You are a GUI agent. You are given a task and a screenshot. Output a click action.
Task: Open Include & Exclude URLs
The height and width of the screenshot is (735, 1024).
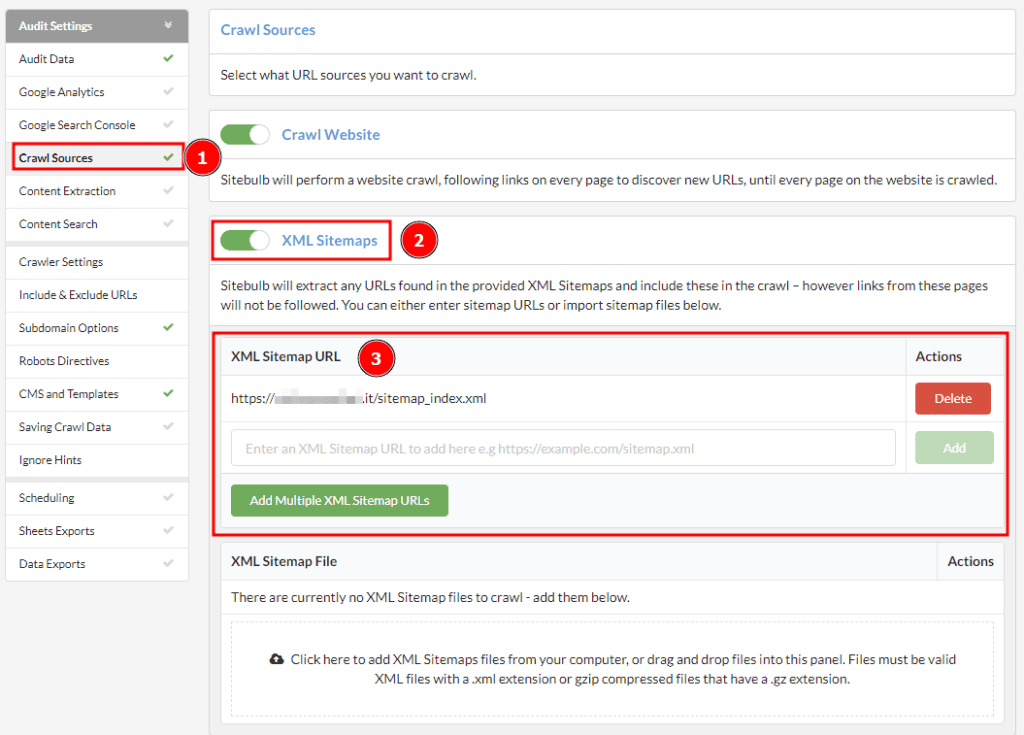(97, 295)
